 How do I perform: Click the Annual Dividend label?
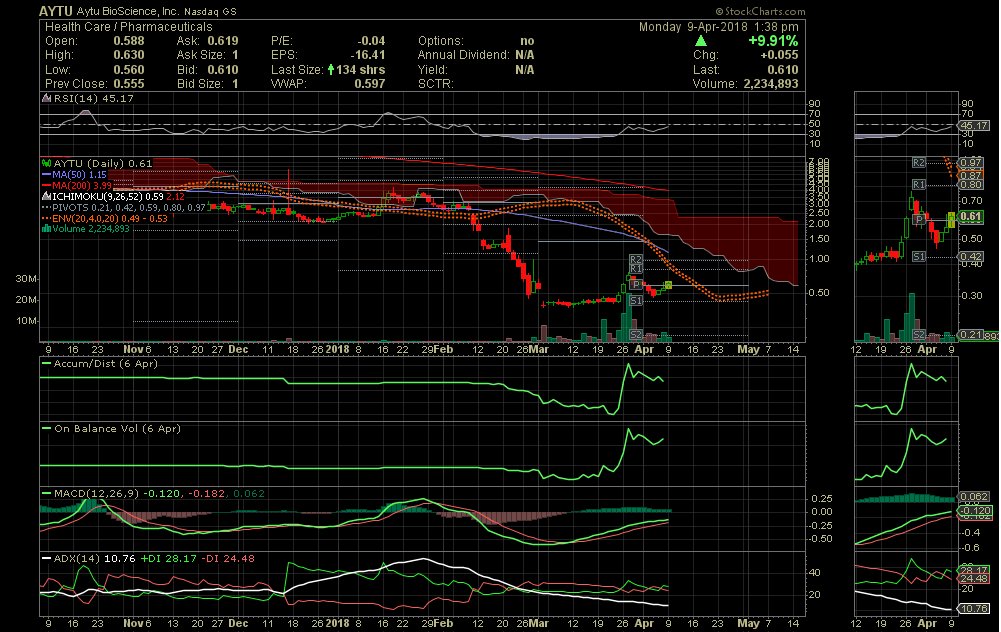point(463,55)
